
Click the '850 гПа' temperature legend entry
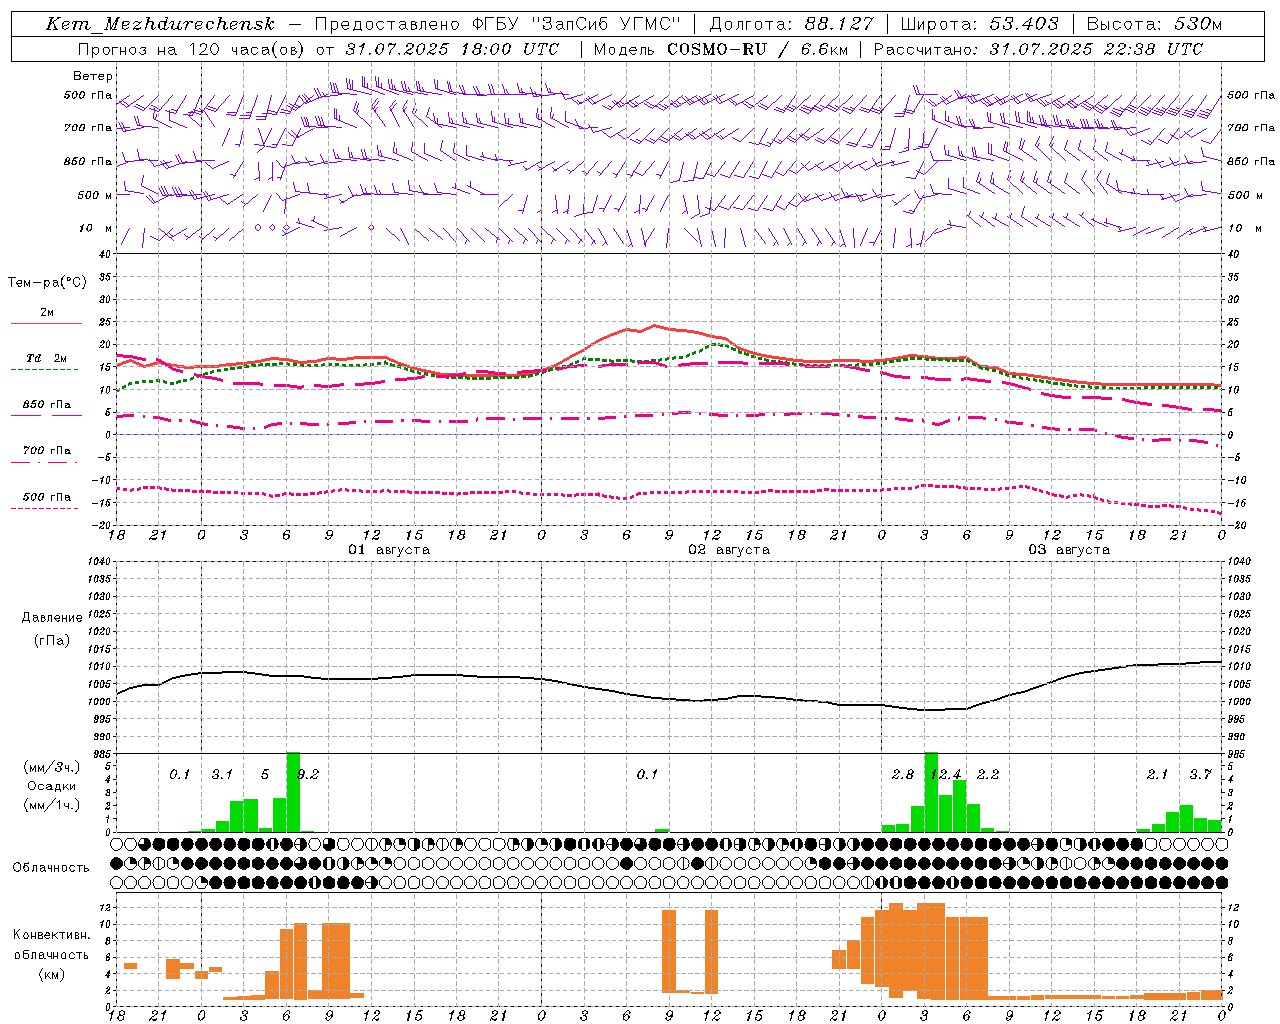[x=47, y=405]
